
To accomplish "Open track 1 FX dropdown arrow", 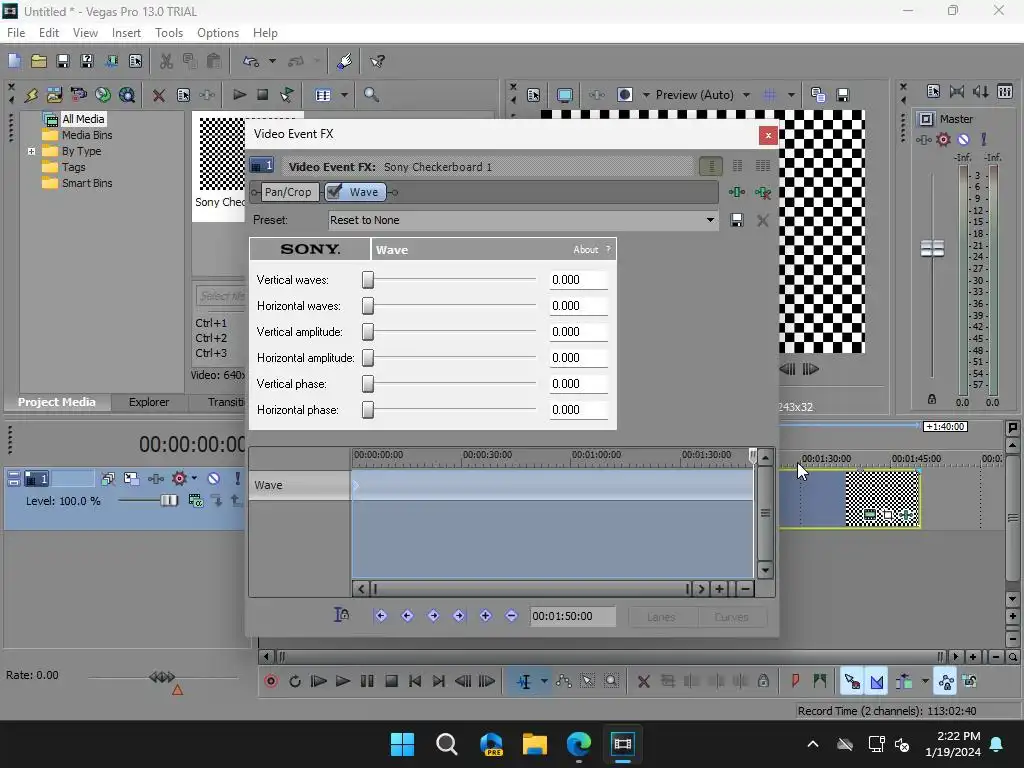I will click(194, 479).
